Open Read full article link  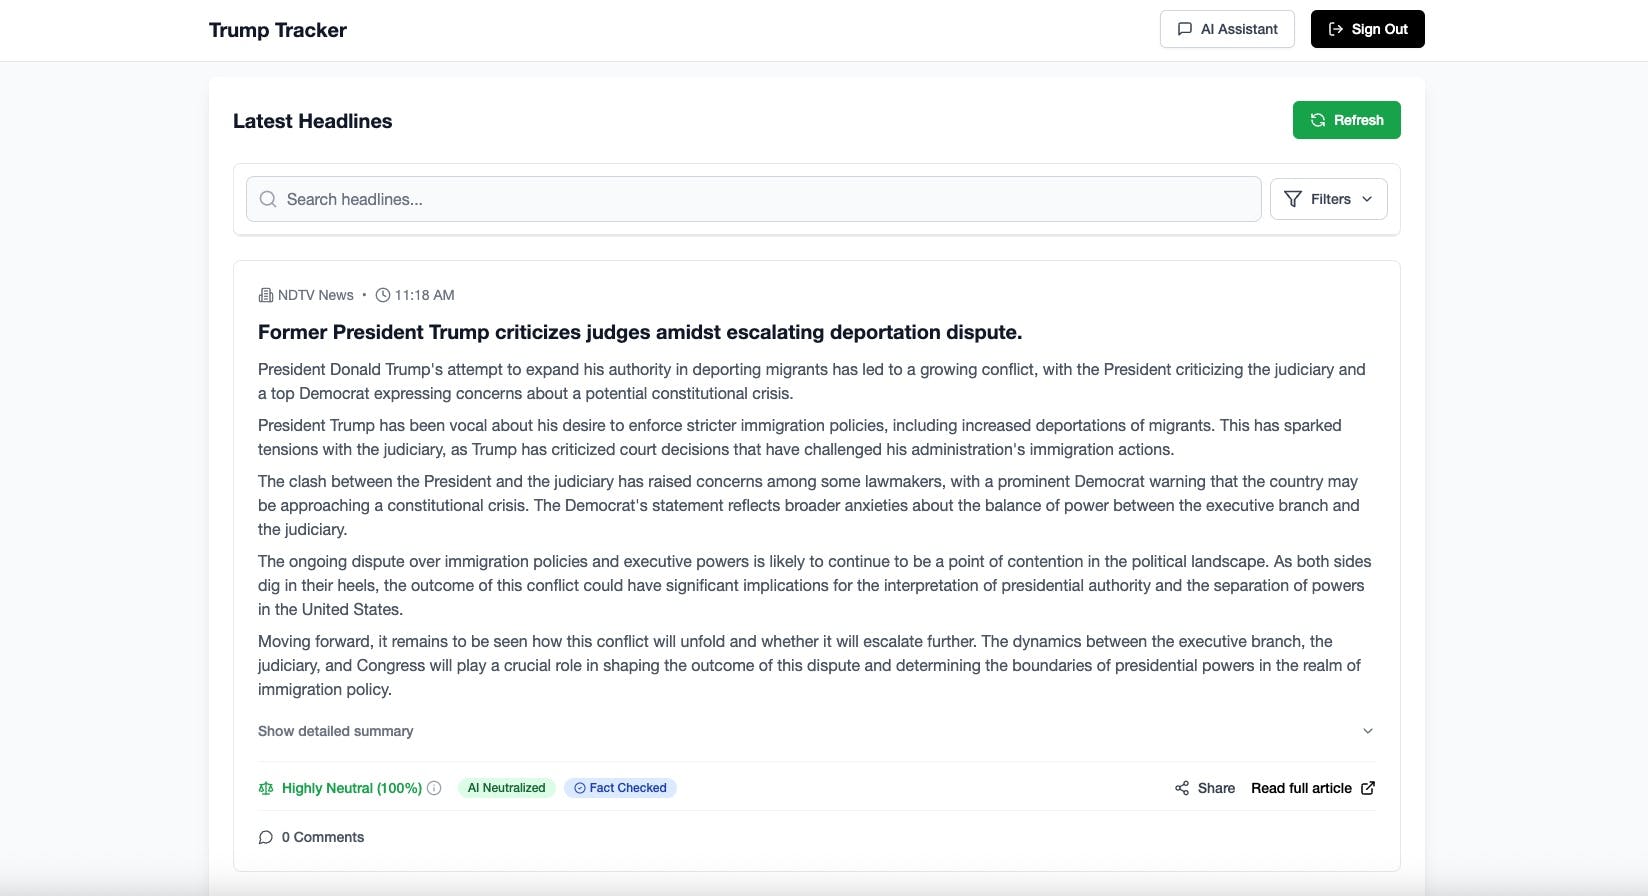1313,788
